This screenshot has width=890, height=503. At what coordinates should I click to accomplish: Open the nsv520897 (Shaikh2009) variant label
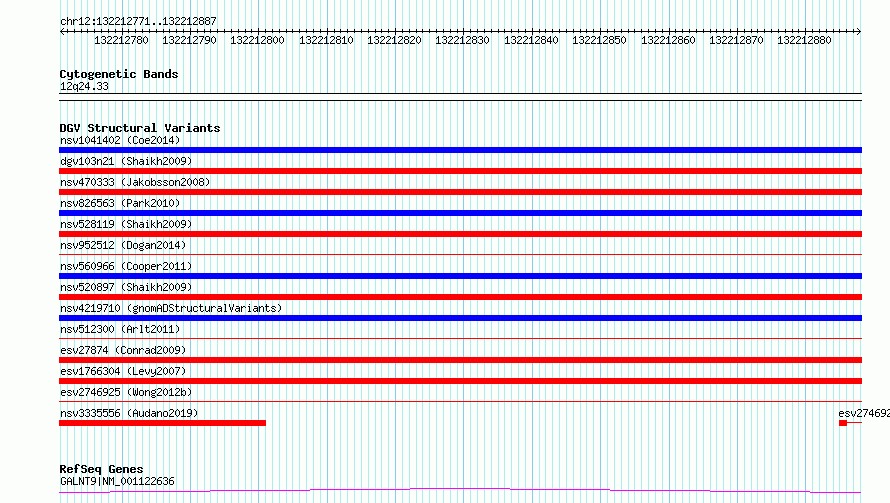(126, 287)
